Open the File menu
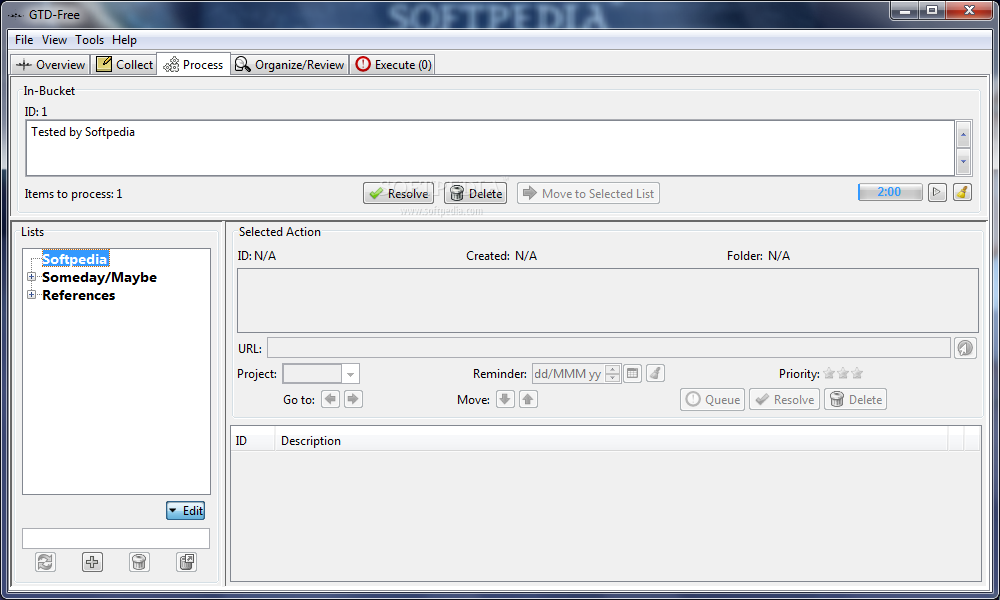Screen dimensions: 1000x600 click(x=24, y=40)
